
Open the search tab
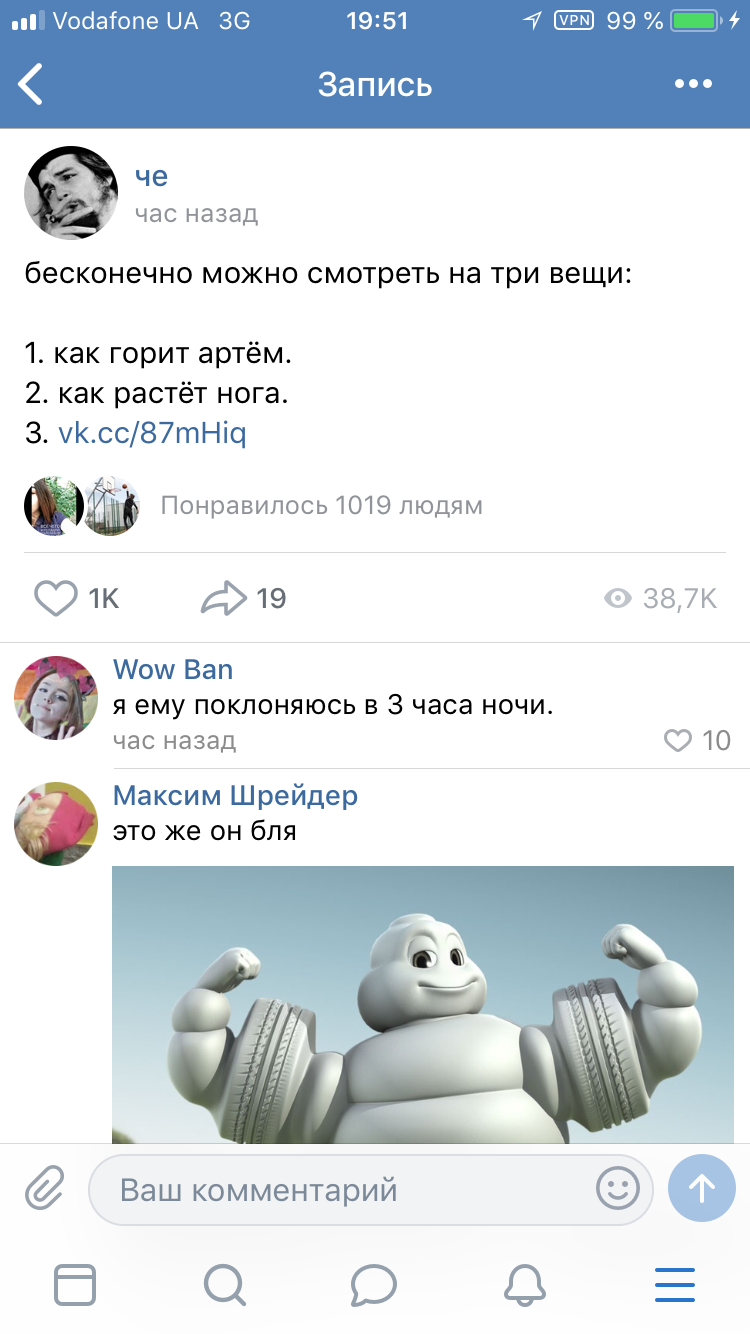click(224, 1284)
